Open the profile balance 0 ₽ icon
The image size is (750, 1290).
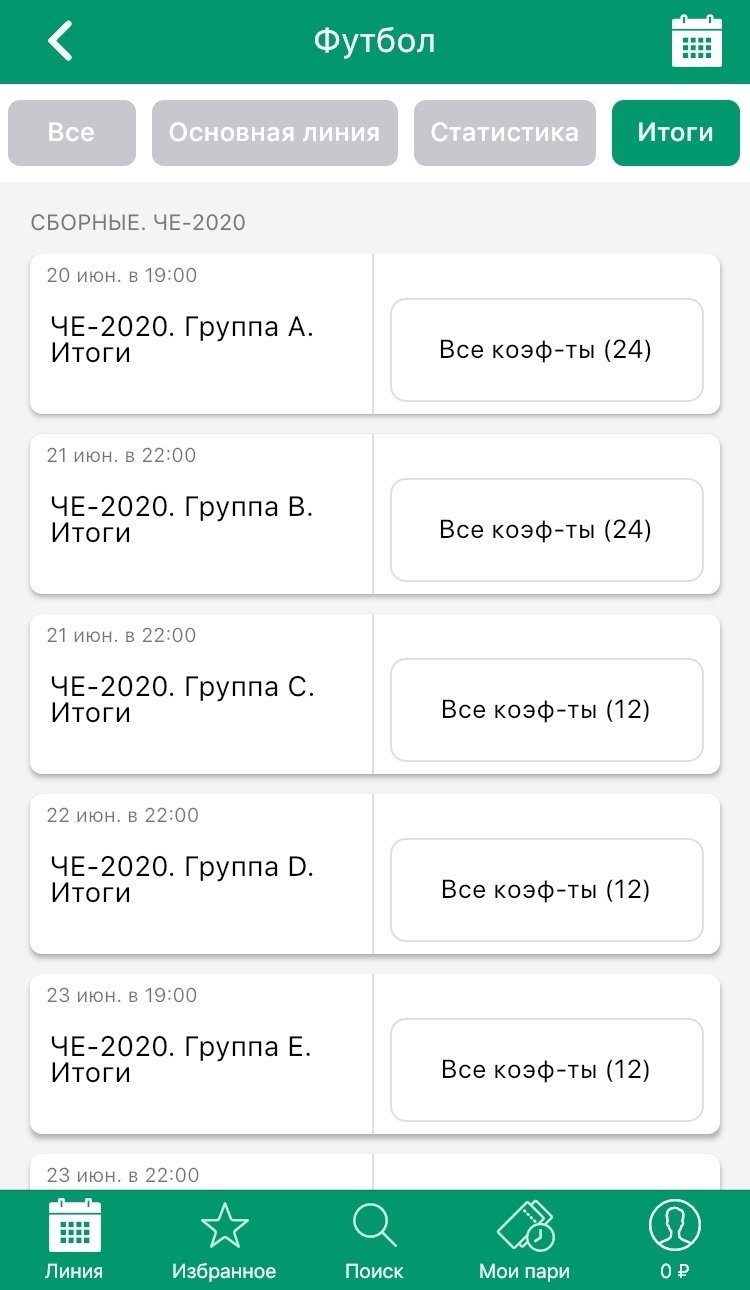674,1226
